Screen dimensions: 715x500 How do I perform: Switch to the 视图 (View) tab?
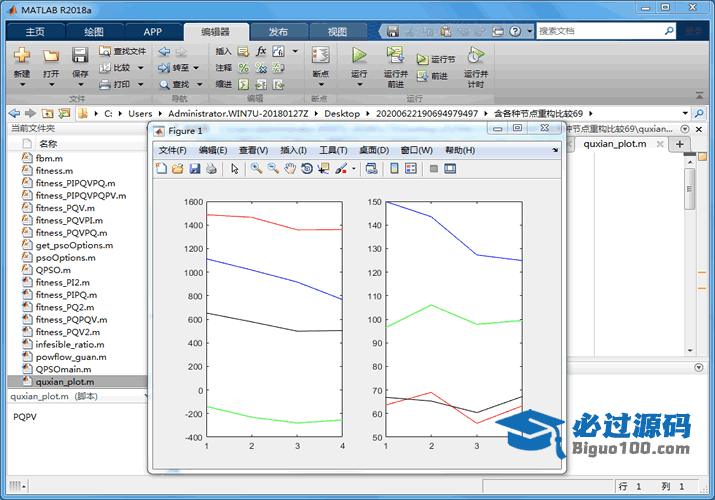pos(337,31)
